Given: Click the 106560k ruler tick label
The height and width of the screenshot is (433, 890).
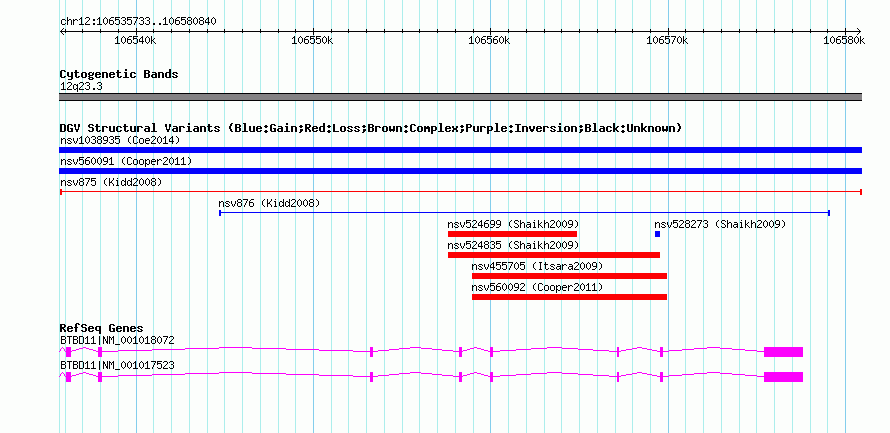Looking at the screenshot, I should click(x=490, y=40).
